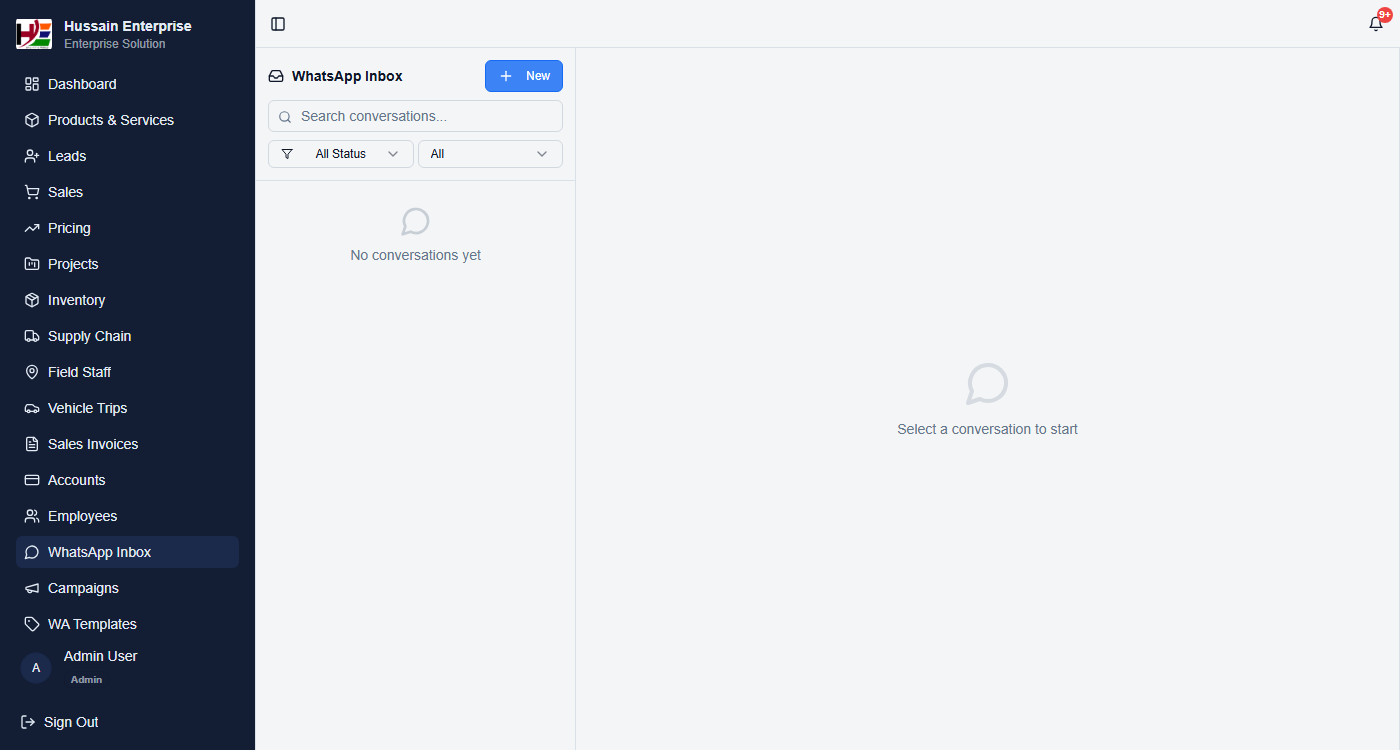Open the All dropdown beside the status filter

(490, 154)
